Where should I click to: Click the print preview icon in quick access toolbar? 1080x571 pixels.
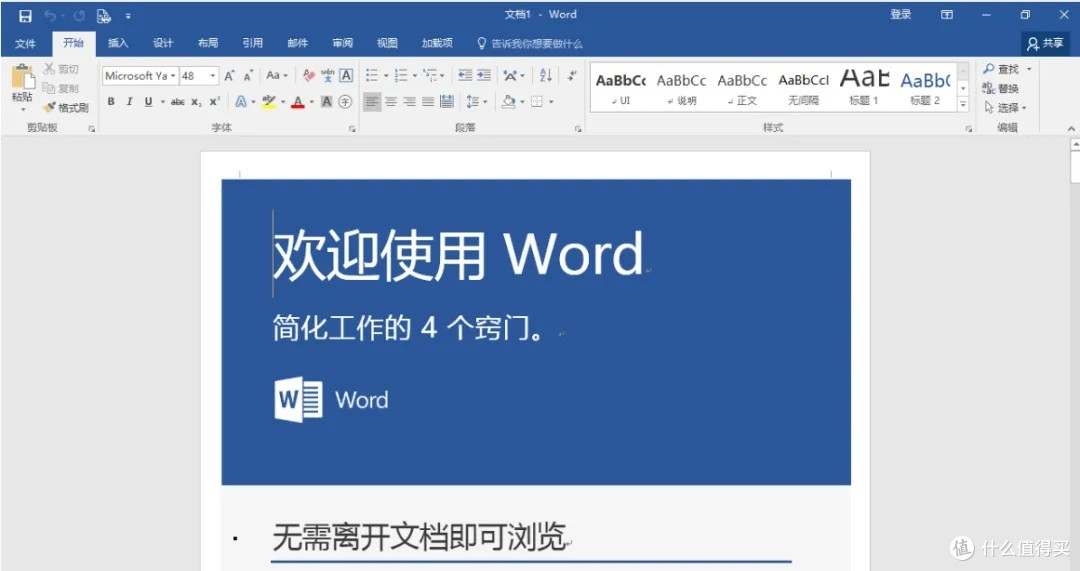[104, 15]
